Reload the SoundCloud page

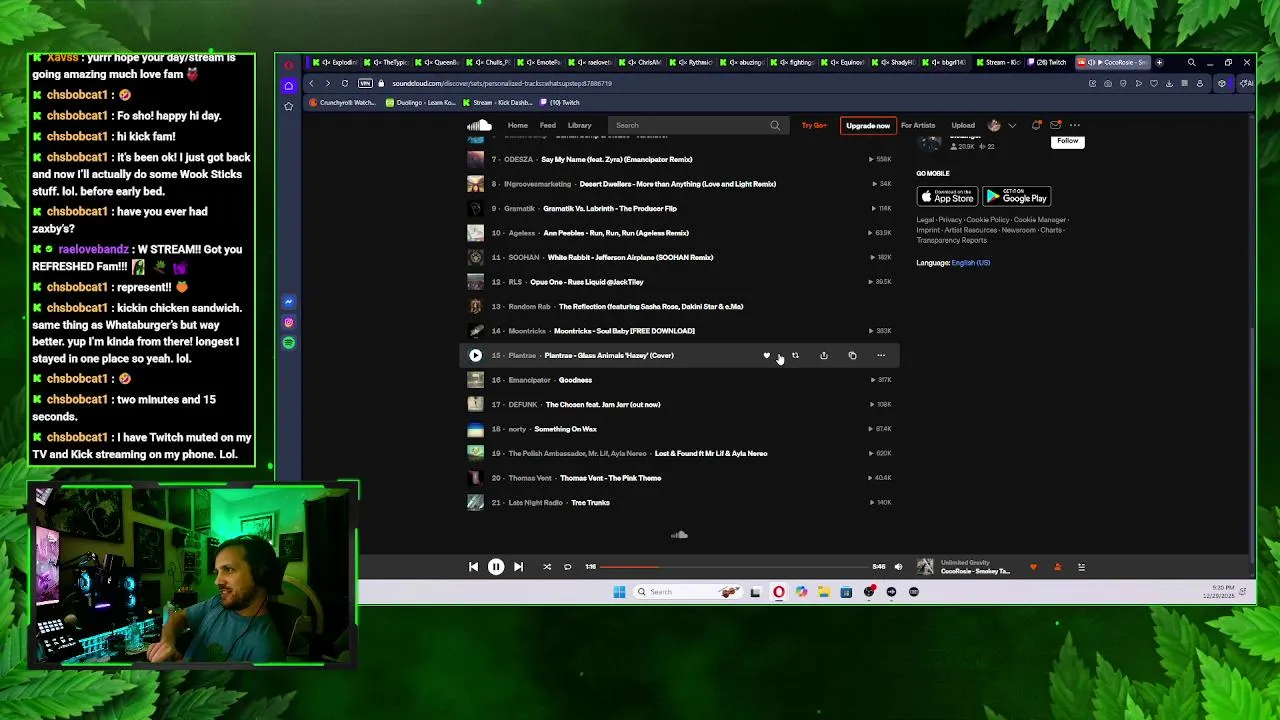tap(345, 83)
